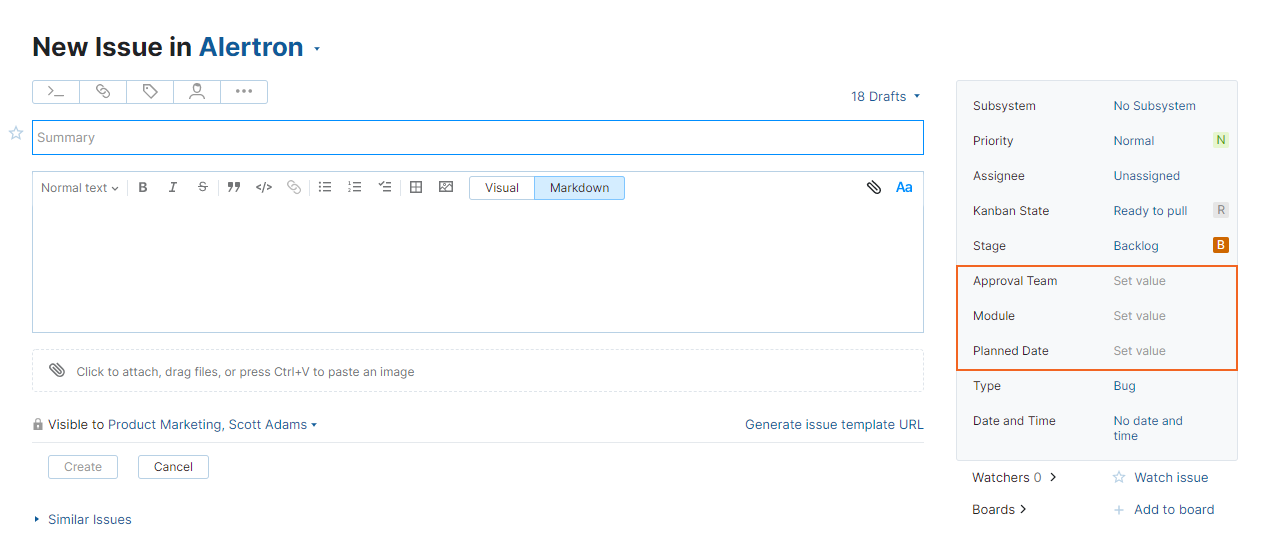Star the new issue
Viewport: 1270px width, 542px height.
[x=16, y=133]
